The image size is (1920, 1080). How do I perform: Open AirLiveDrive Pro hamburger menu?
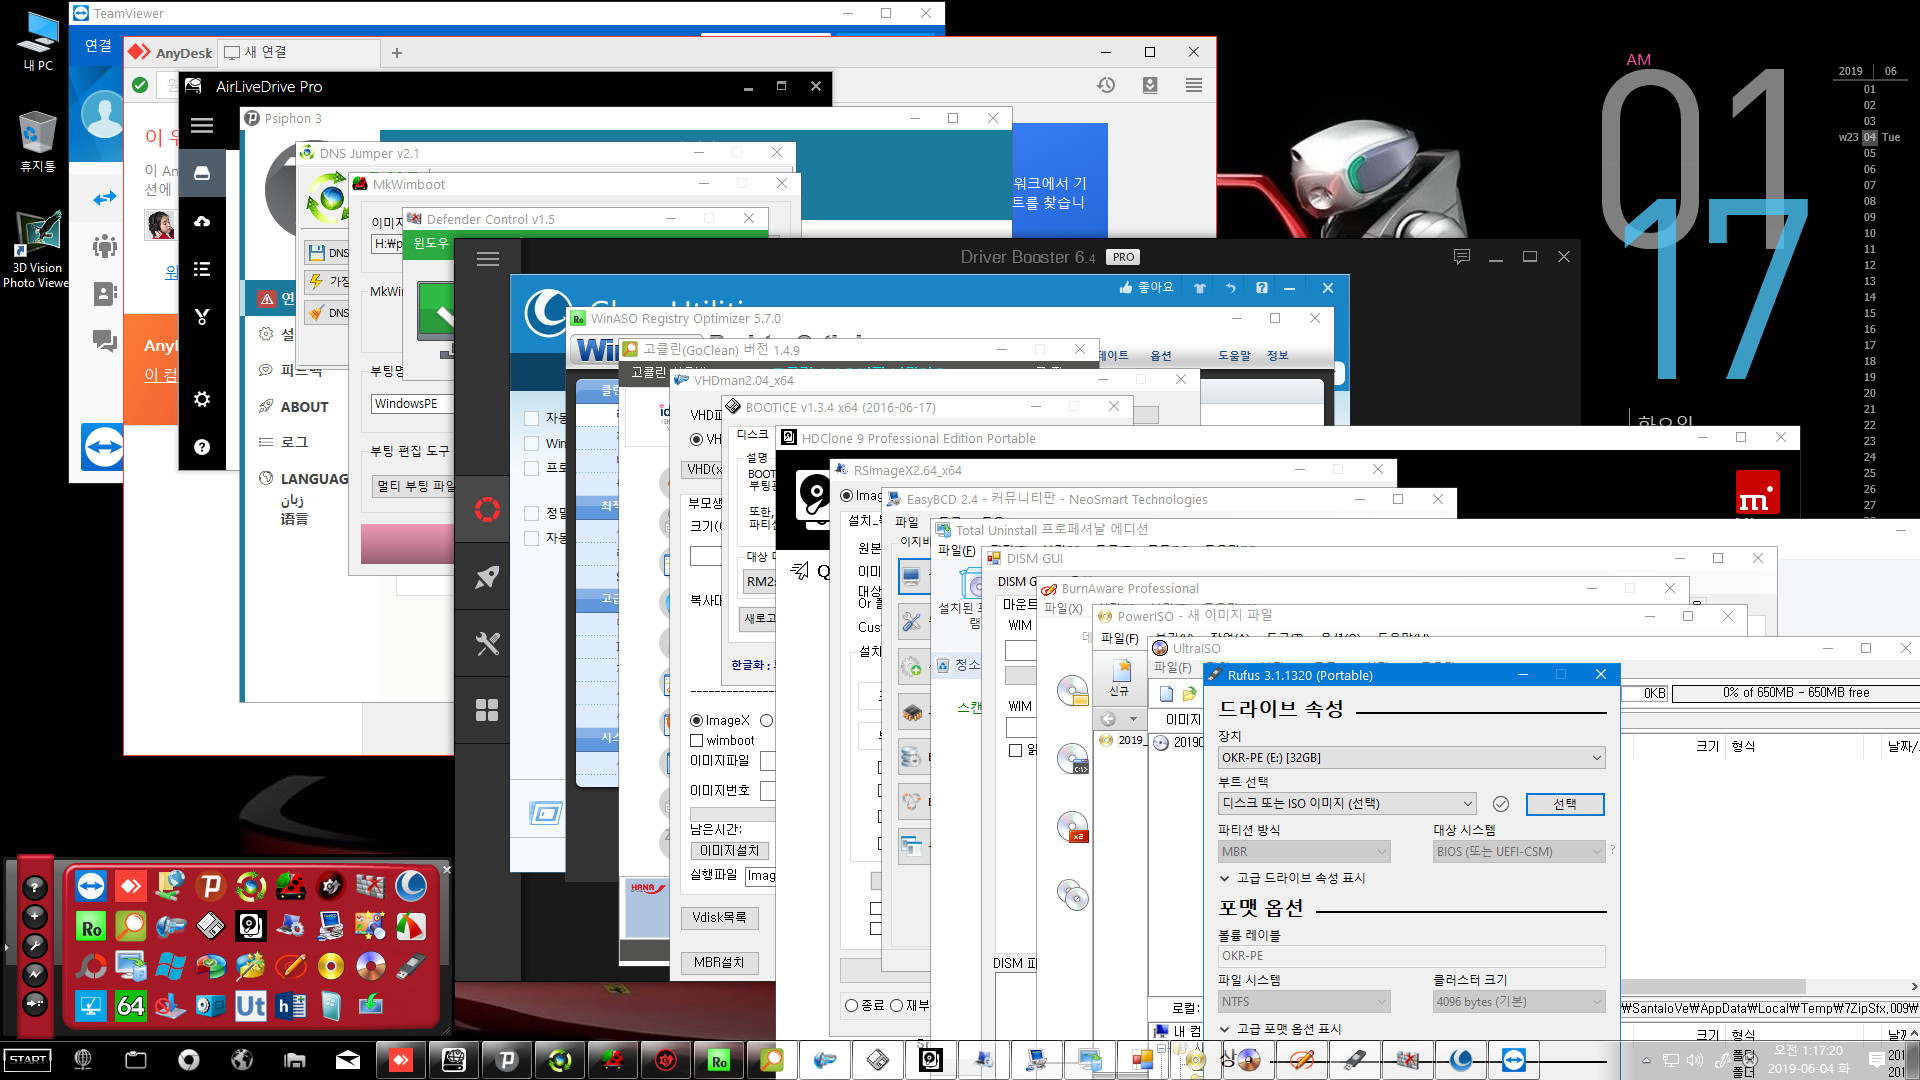click(202, 126)
